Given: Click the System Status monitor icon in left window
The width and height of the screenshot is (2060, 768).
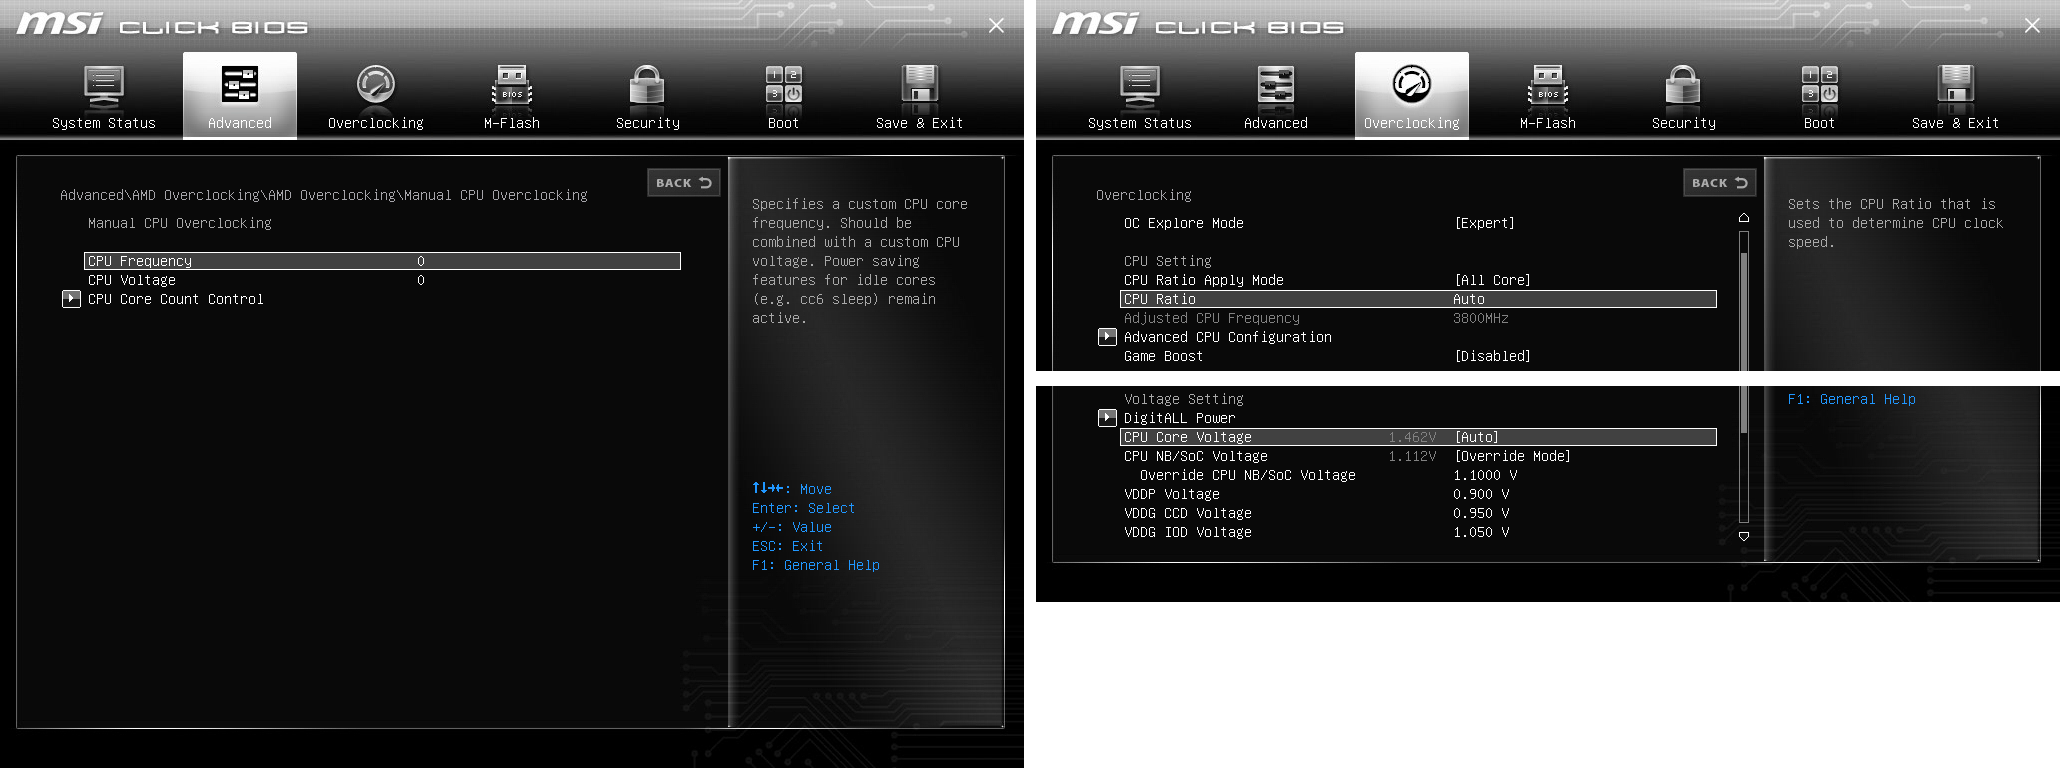Looking at the screenshot, I should tap(104, 86).
